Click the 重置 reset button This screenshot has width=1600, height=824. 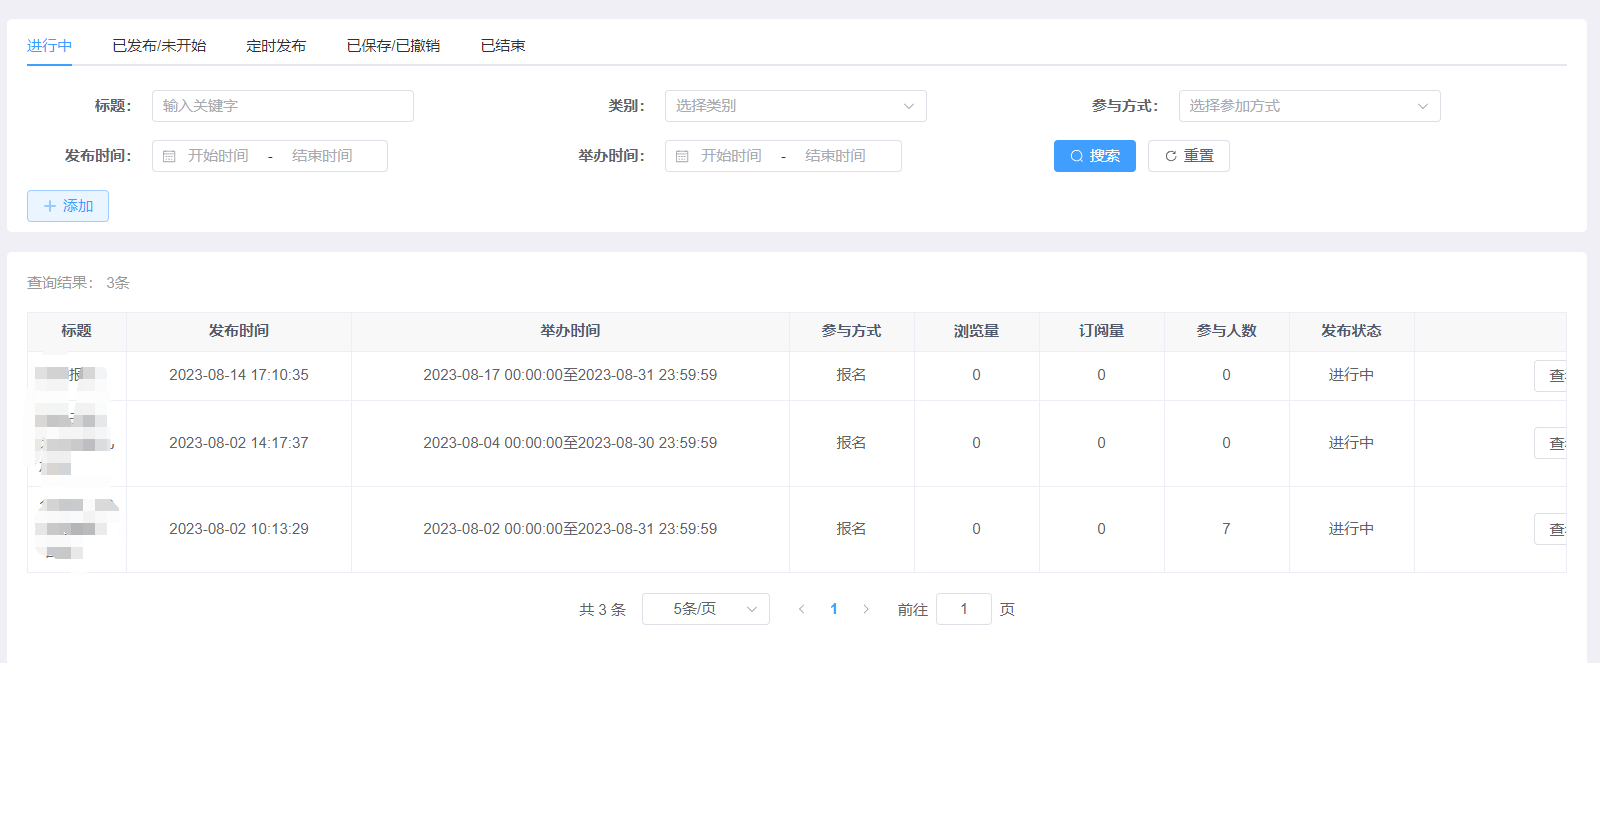tap(1189, 156)
